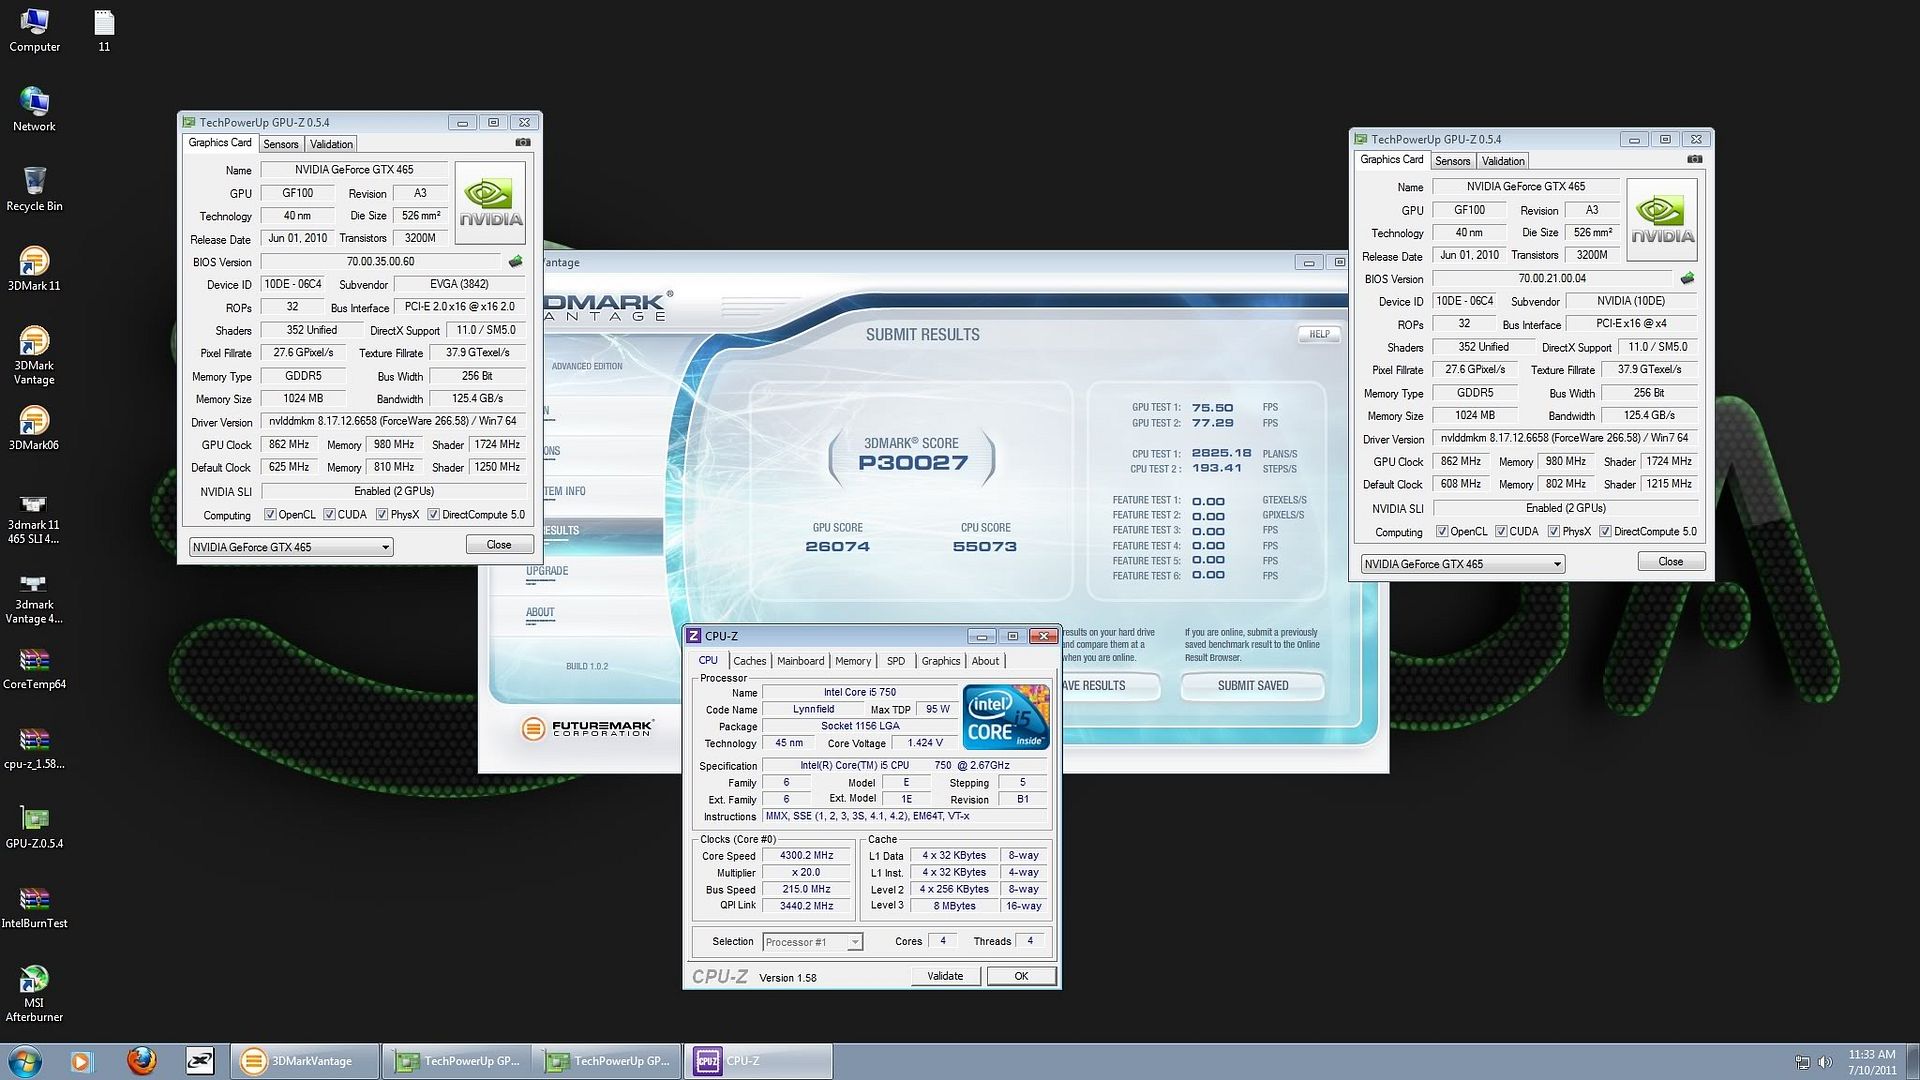
Task: Launch 3DMark Vantage desktop shortcut
Action: tap(34, 355)
